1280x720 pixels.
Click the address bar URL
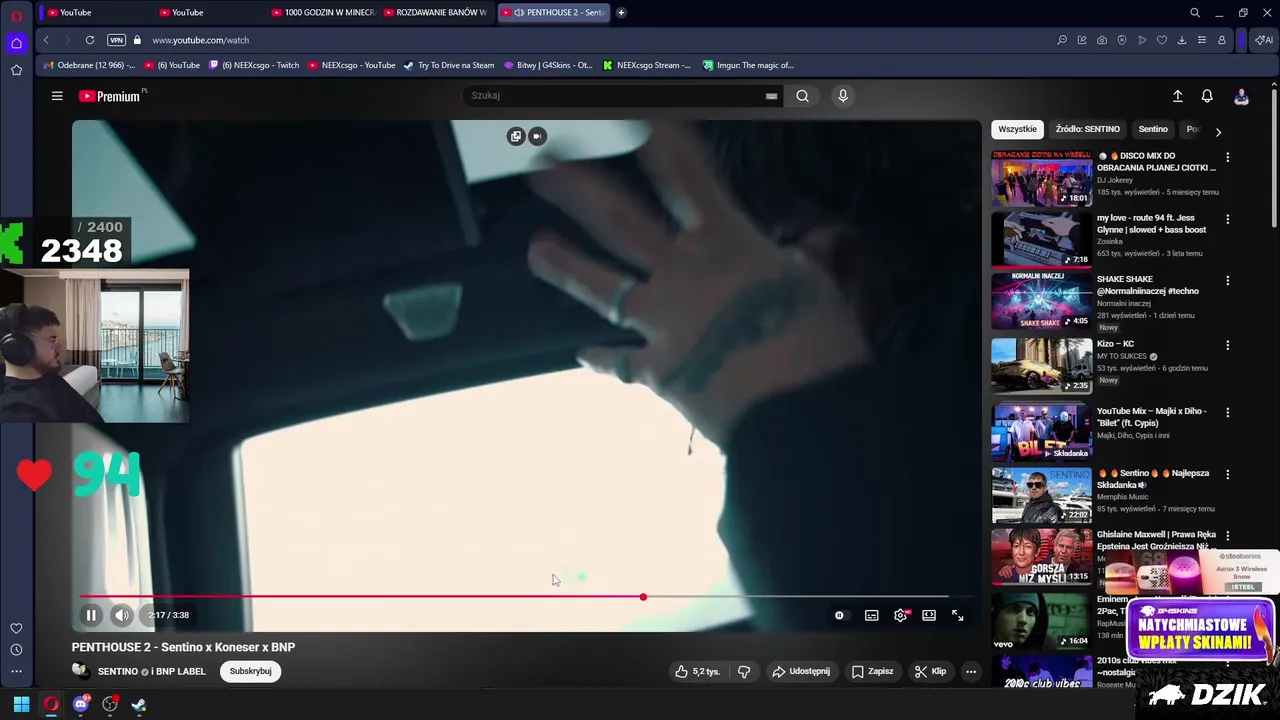(x=200, y=40)
